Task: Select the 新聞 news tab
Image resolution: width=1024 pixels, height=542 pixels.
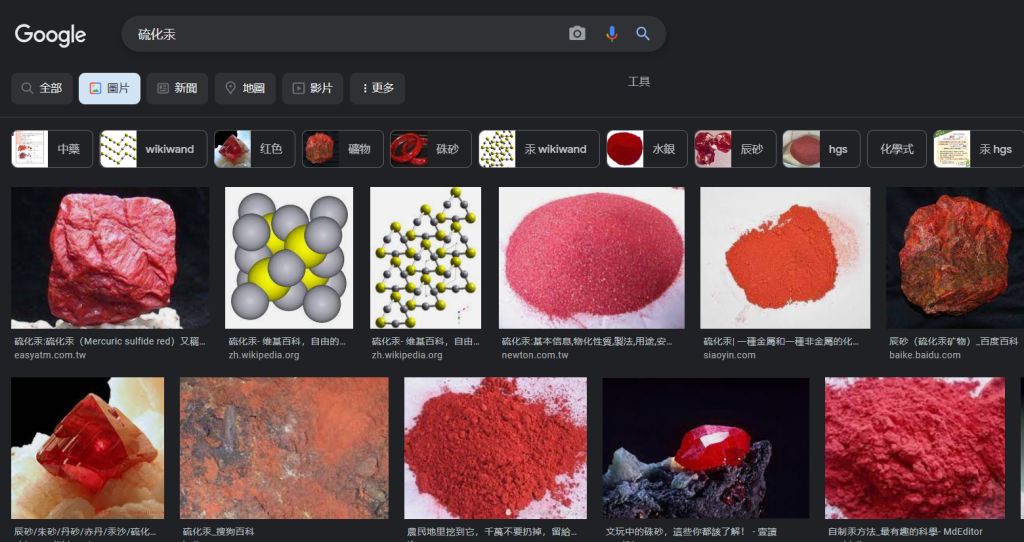Action: point(176,88)
